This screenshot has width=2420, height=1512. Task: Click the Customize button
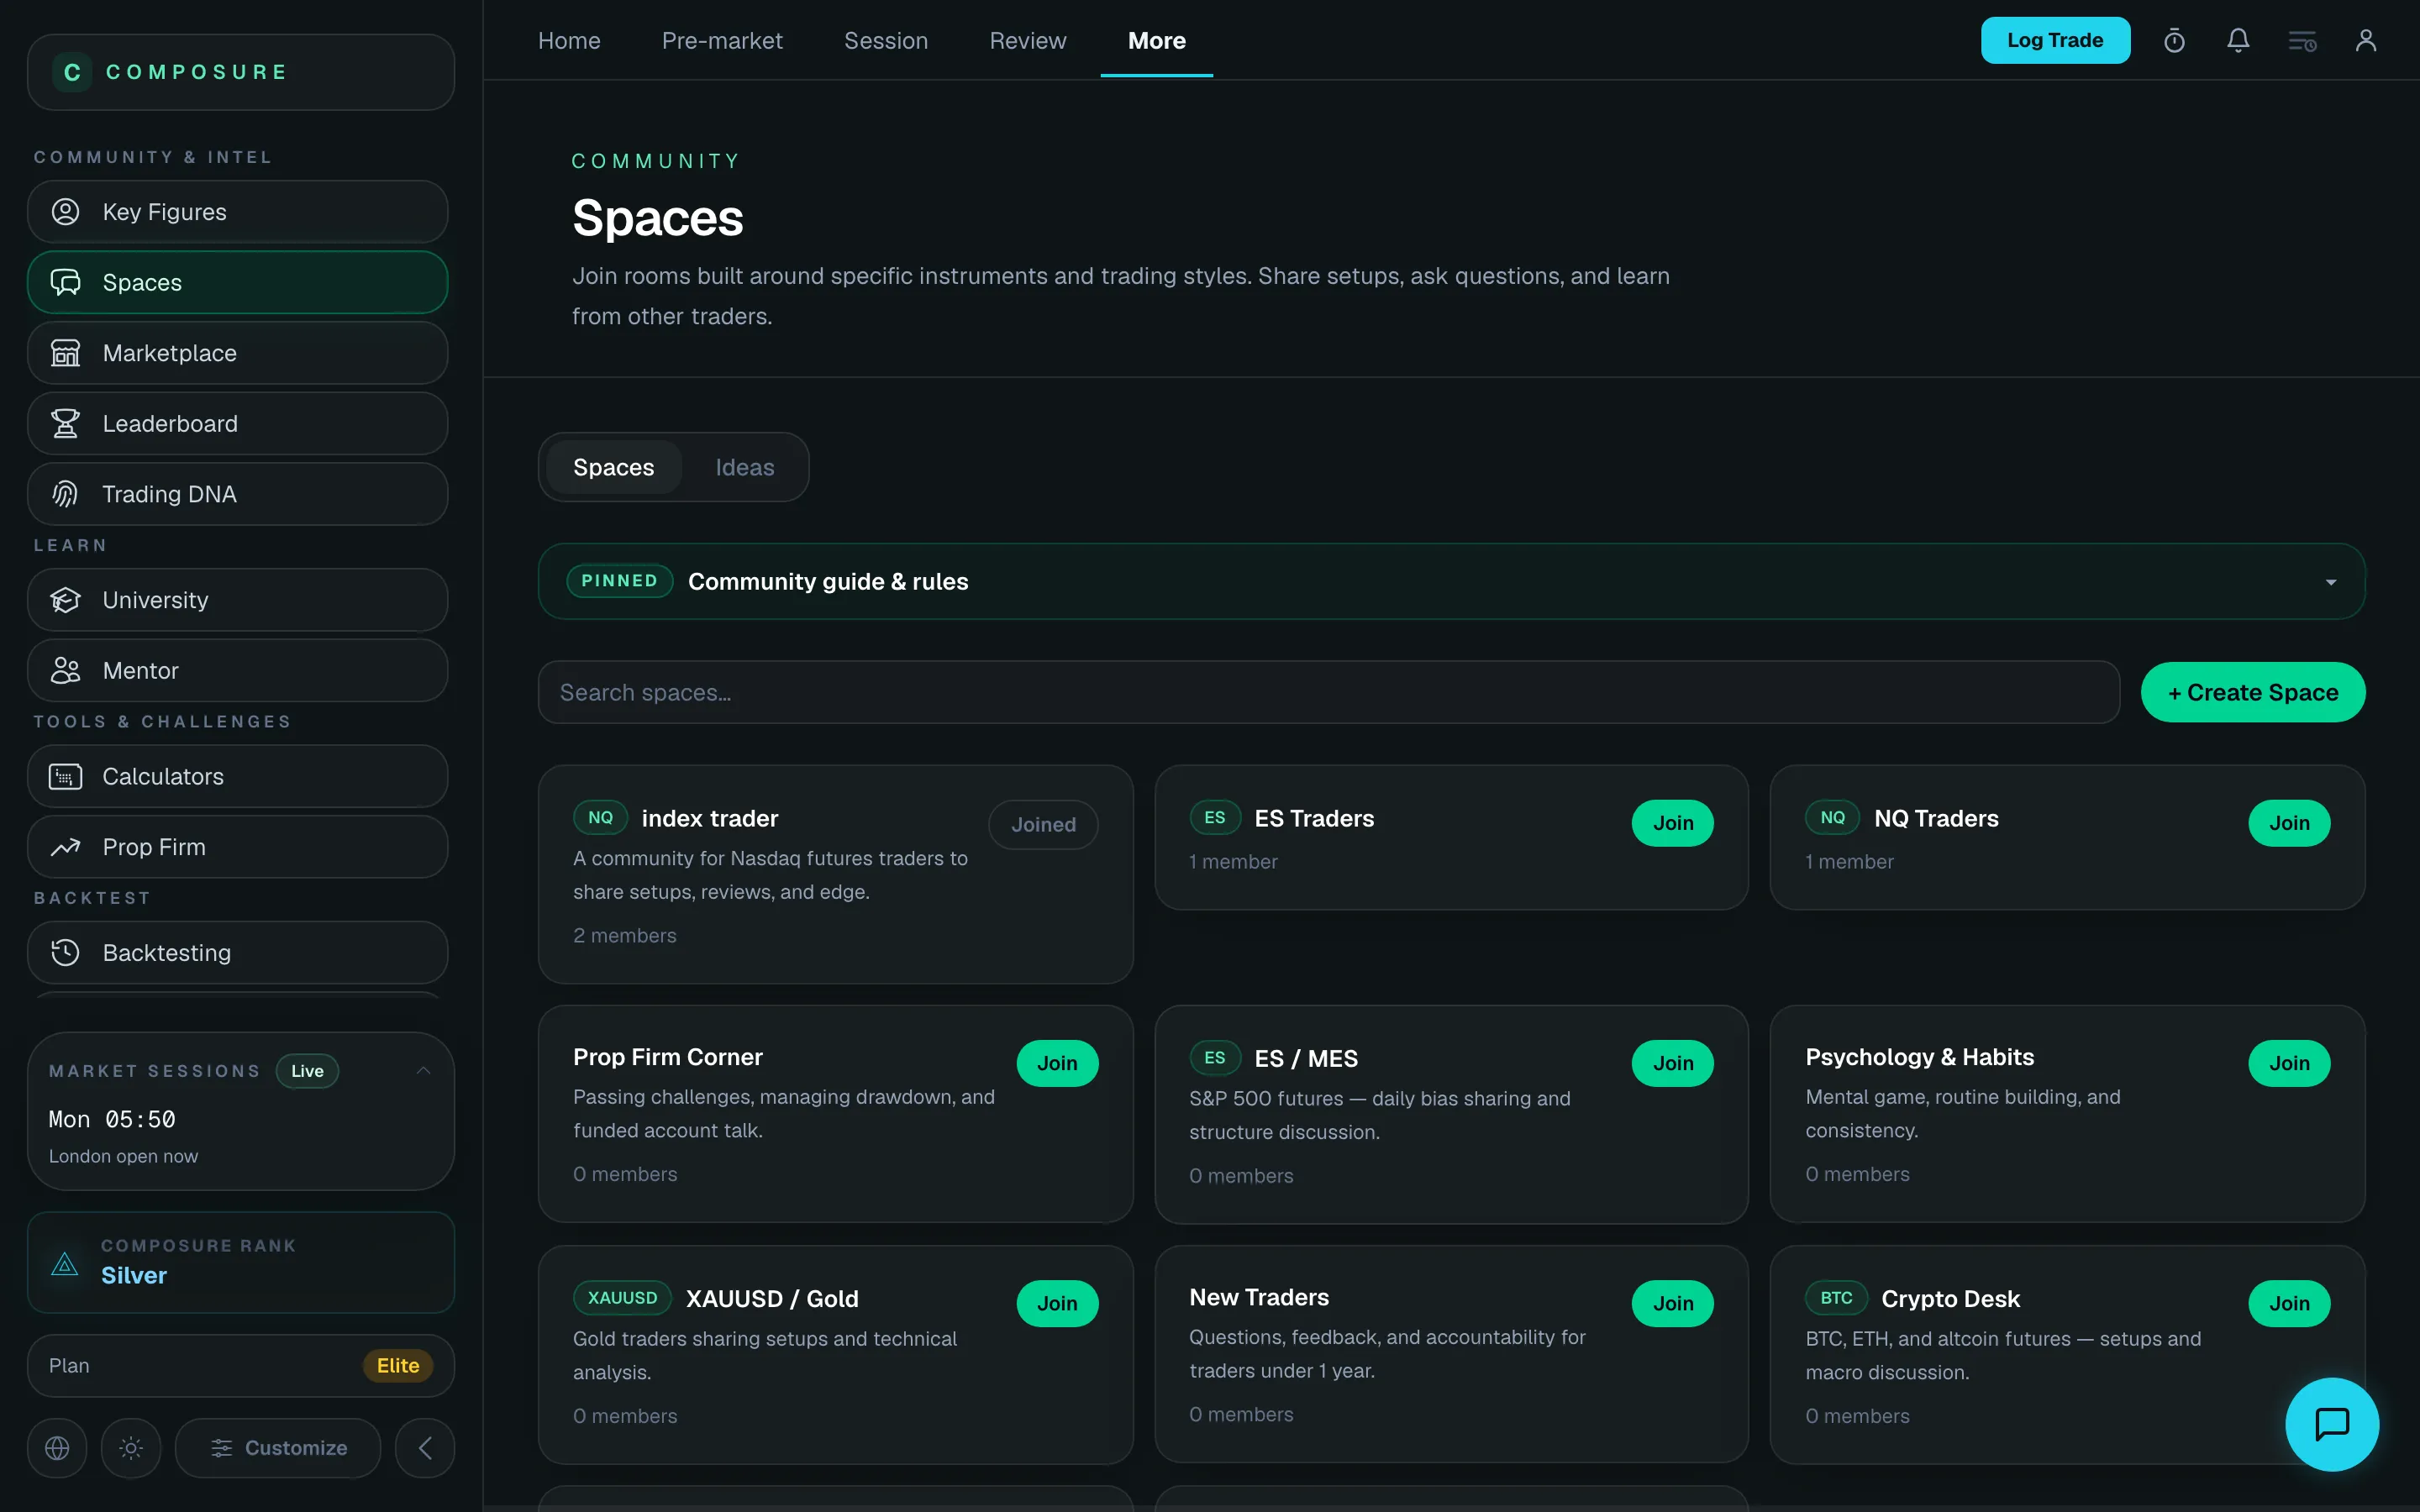click(278, 1447)
